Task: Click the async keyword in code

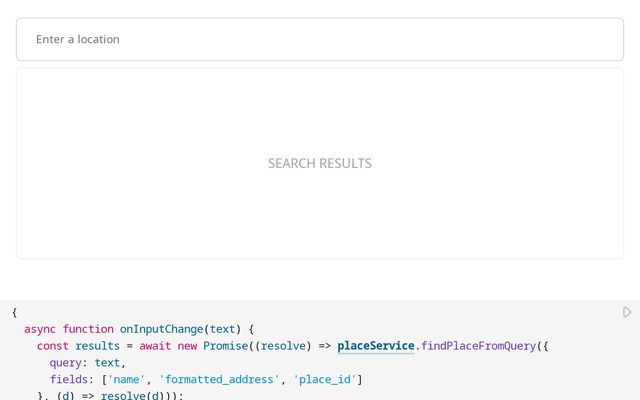Action: 40,329
